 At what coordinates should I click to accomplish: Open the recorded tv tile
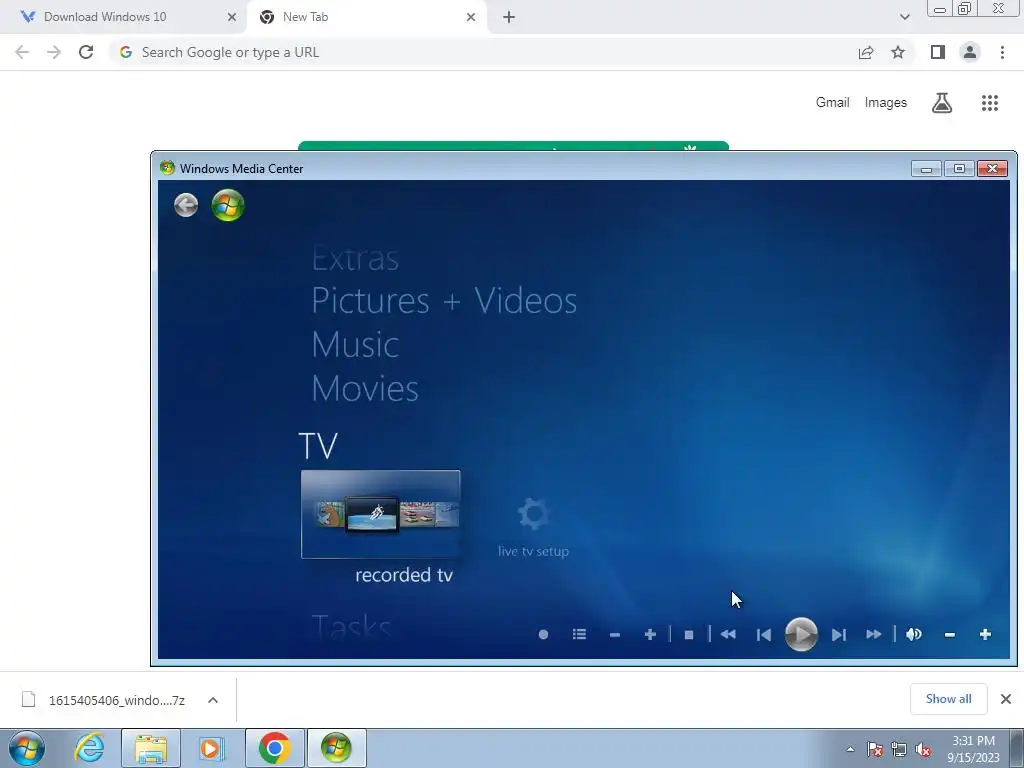(x=381, y=514)
